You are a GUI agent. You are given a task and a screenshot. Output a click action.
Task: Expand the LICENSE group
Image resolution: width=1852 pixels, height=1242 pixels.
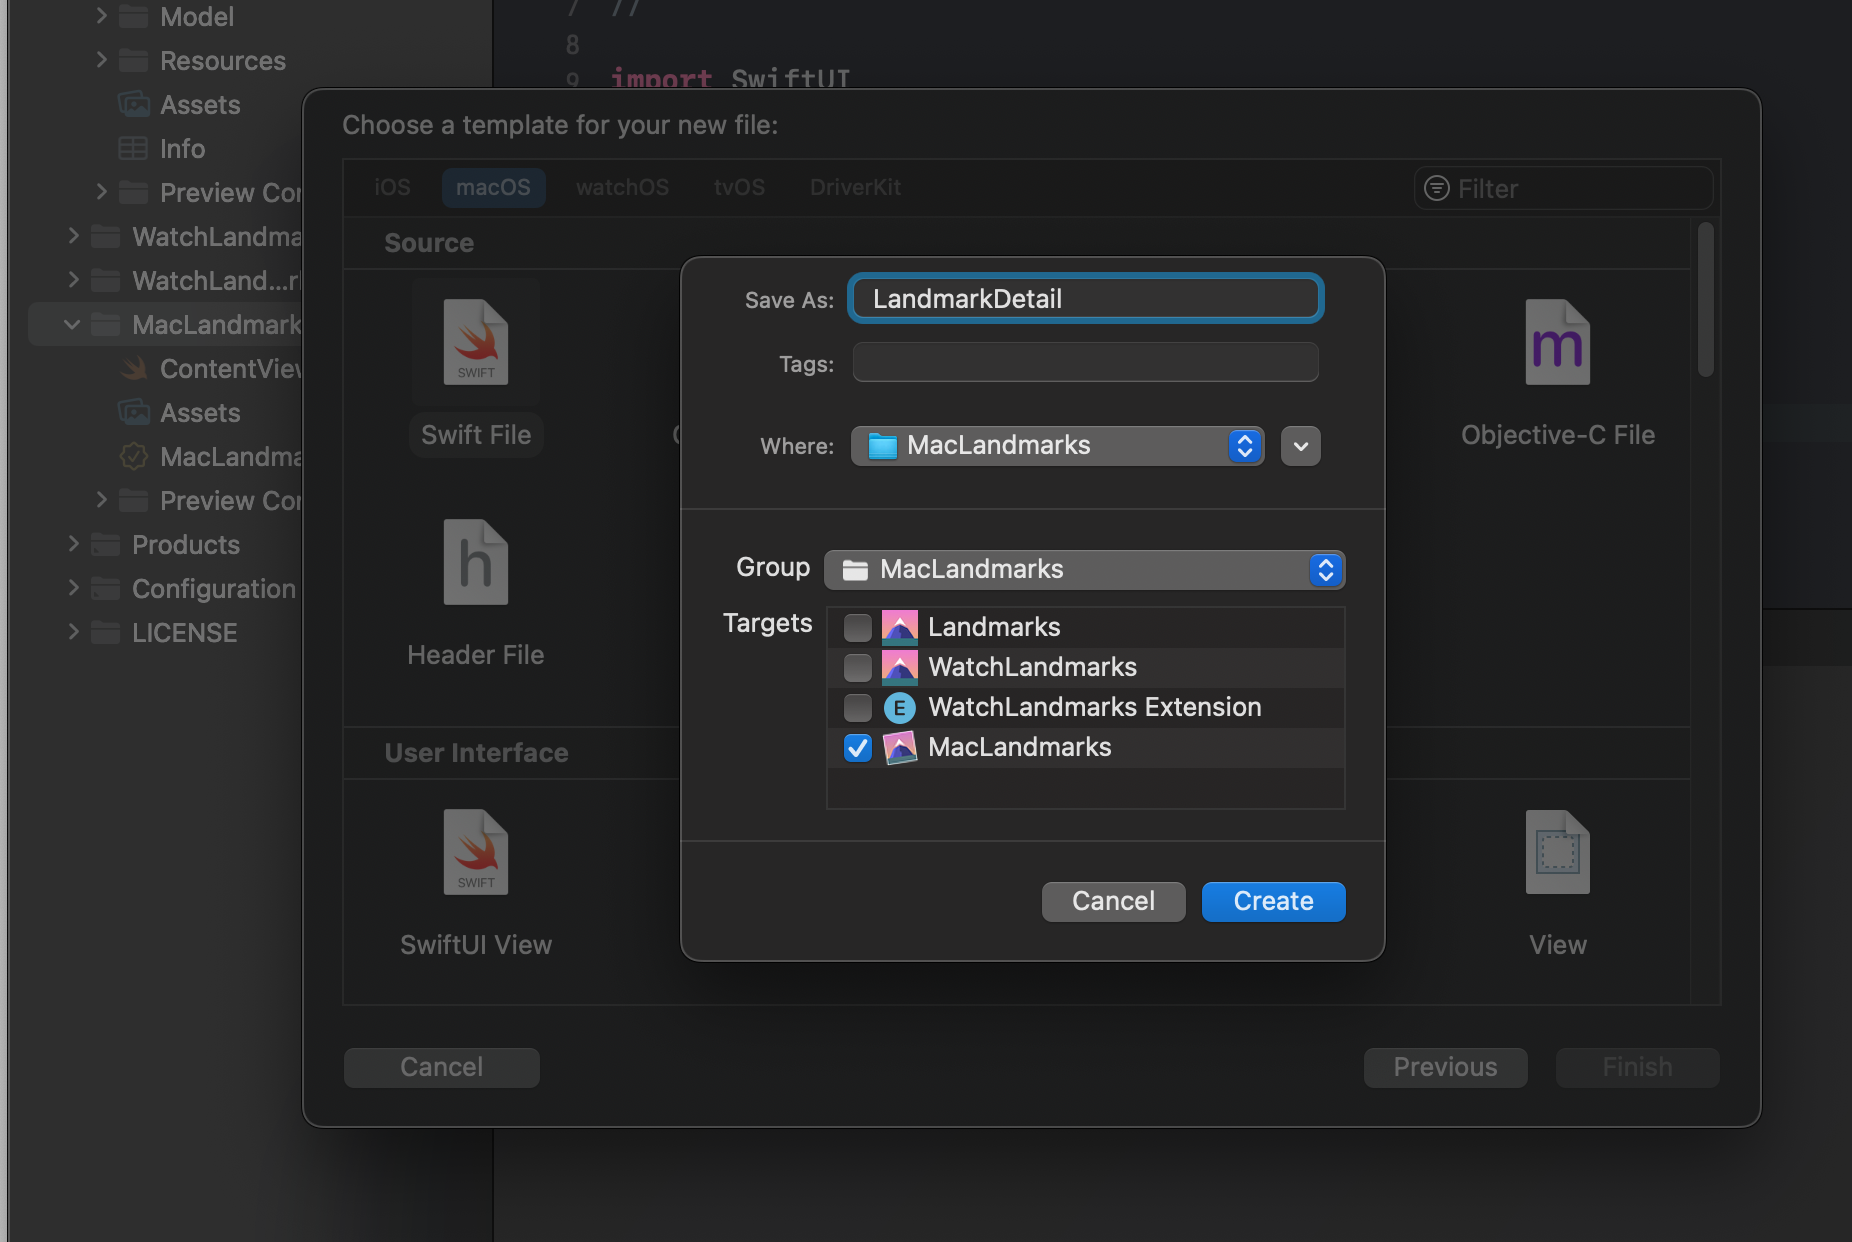pyautogui.click(x=73, y=632)
